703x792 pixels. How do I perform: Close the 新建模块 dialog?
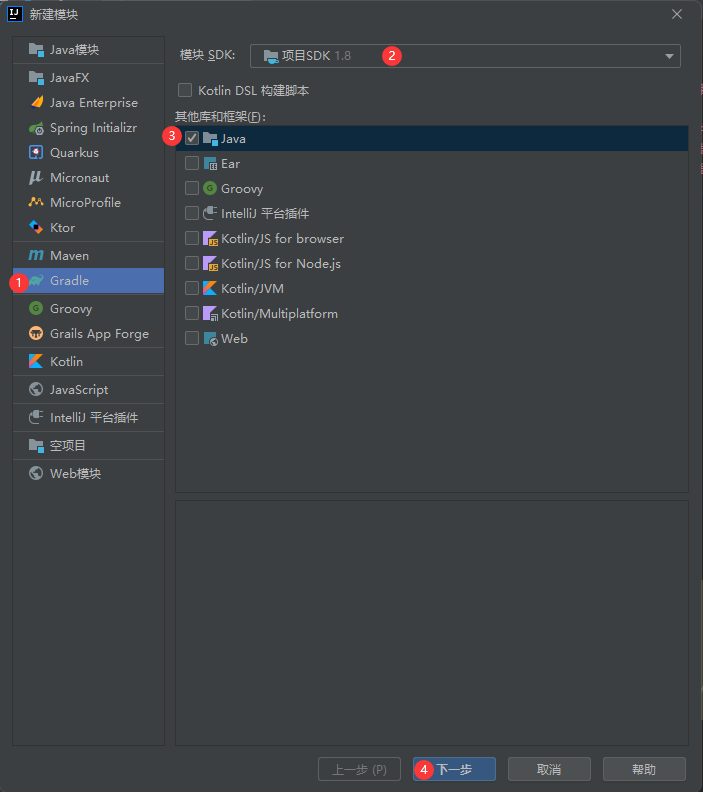coord(677,14)
